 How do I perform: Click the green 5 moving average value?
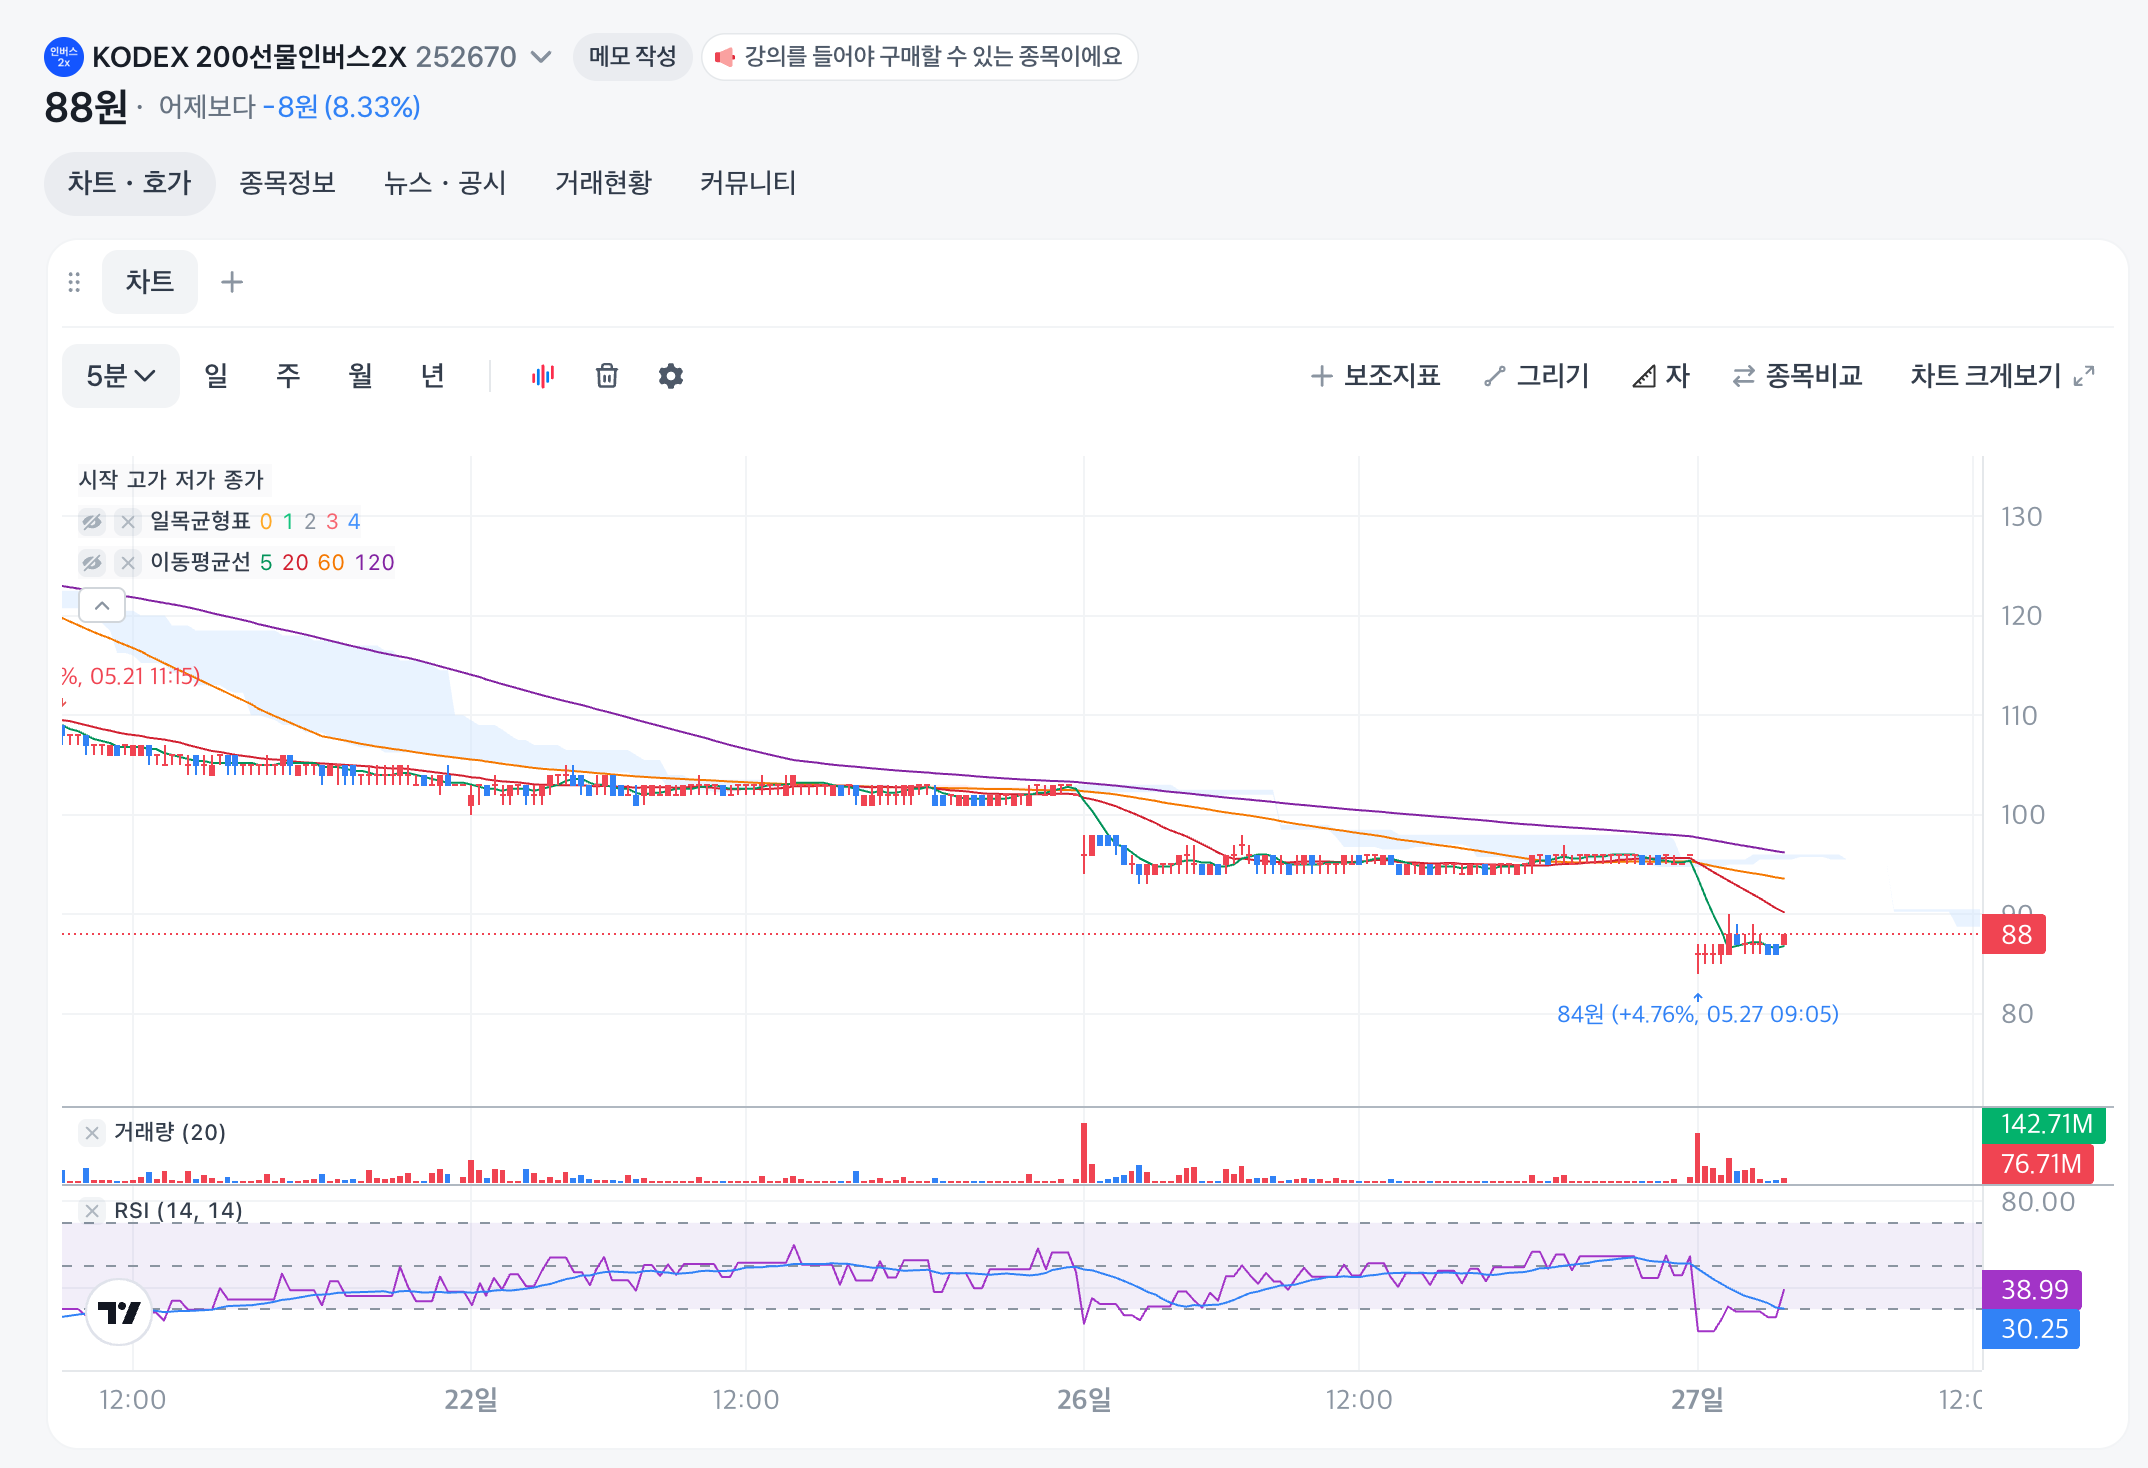tap(266, 563)
